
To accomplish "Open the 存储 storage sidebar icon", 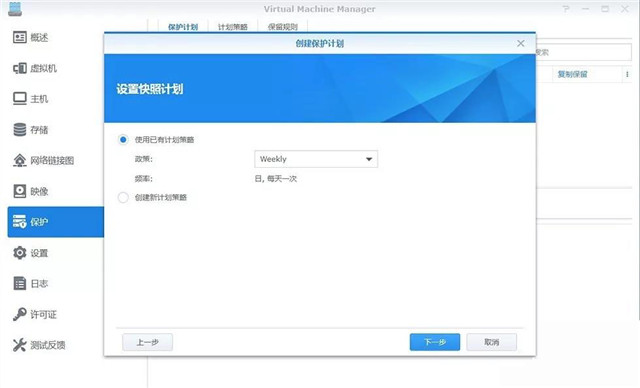I will point(20,129).
